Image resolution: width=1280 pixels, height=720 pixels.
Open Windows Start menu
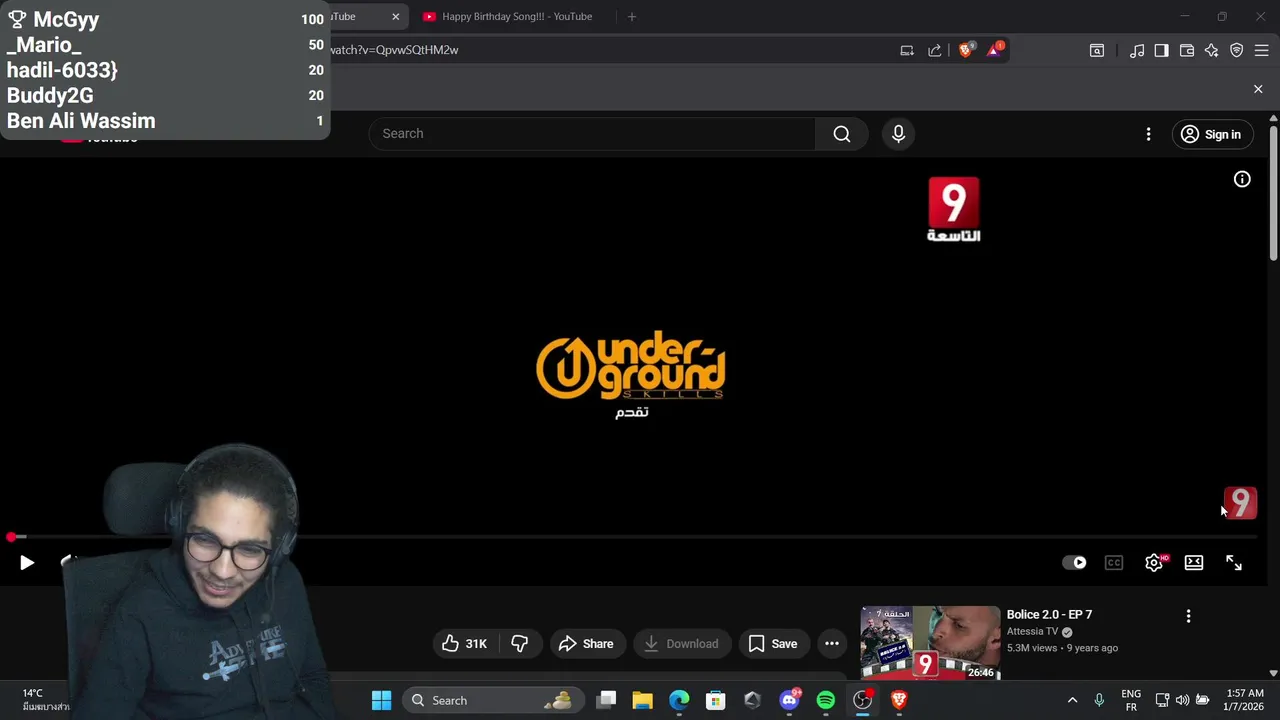click(382, 700)
